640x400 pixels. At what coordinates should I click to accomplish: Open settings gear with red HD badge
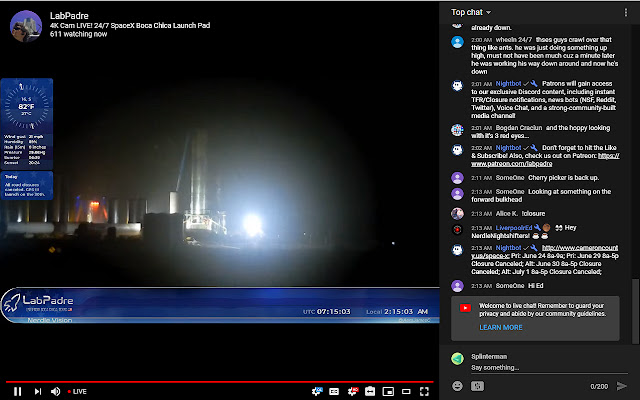353,391
